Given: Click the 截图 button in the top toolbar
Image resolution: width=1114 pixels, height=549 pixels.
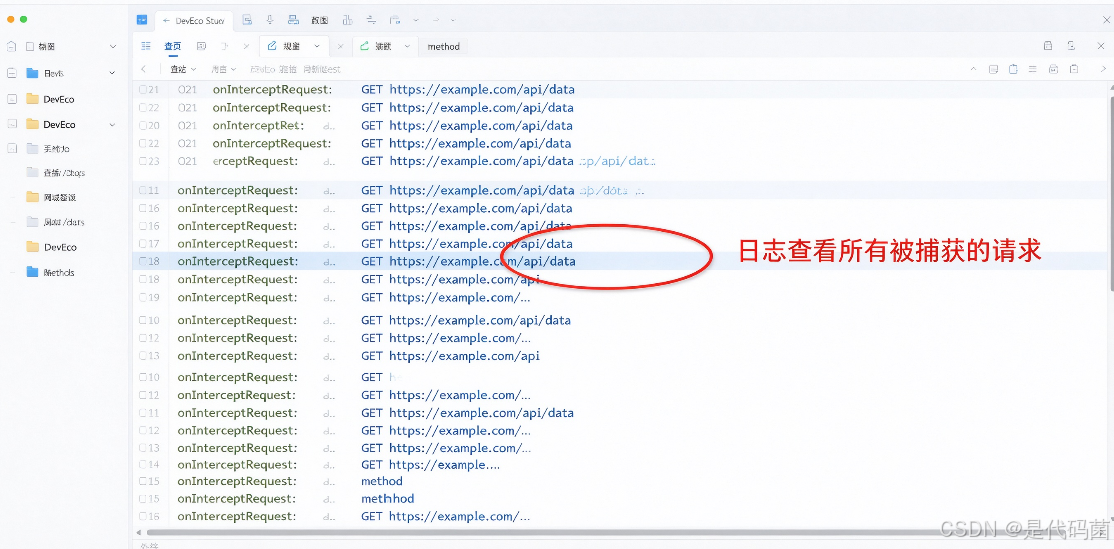Looking at the screenshot, I should click(320, 21).
